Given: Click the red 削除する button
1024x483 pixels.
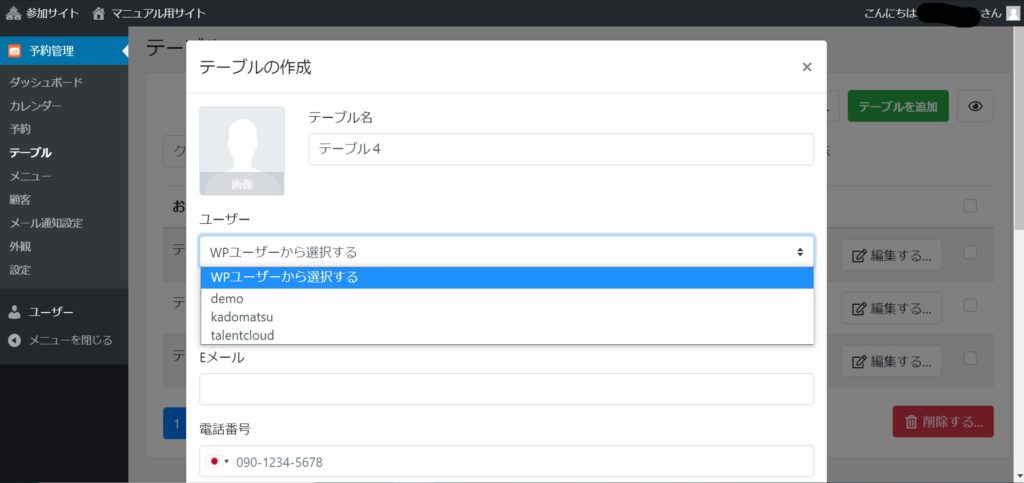Looking at the screenshot, I should 942,422.
